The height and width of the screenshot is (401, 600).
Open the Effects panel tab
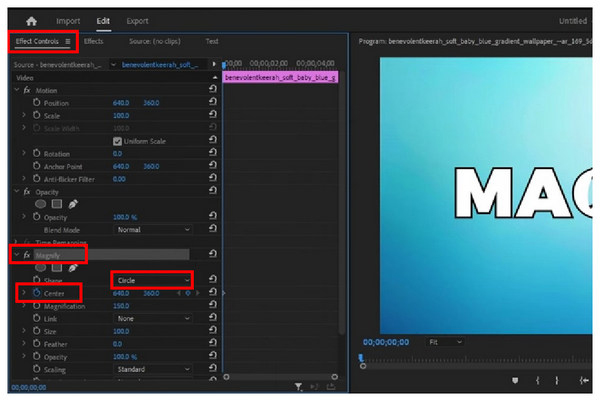coord(93,41)
